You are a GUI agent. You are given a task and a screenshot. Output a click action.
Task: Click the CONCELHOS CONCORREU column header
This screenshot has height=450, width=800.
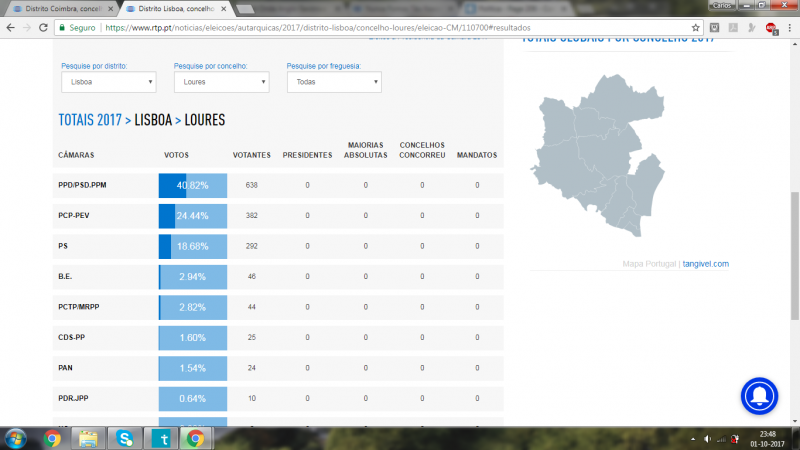tap(422, 150)
